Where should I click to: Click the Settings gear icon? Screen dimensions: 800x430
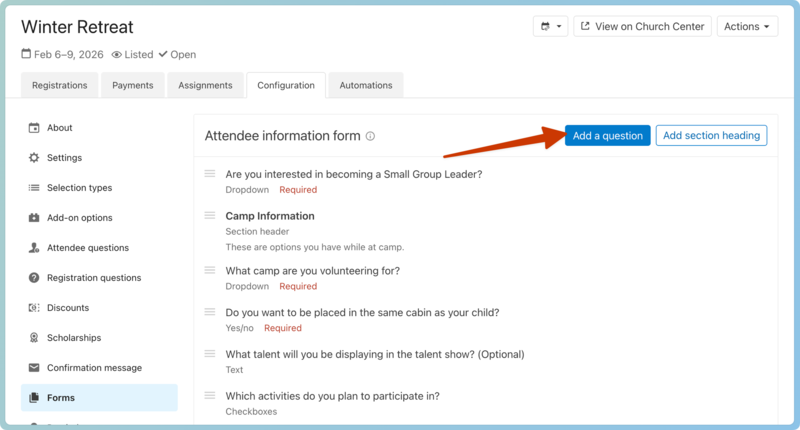[x=34, y=158]
